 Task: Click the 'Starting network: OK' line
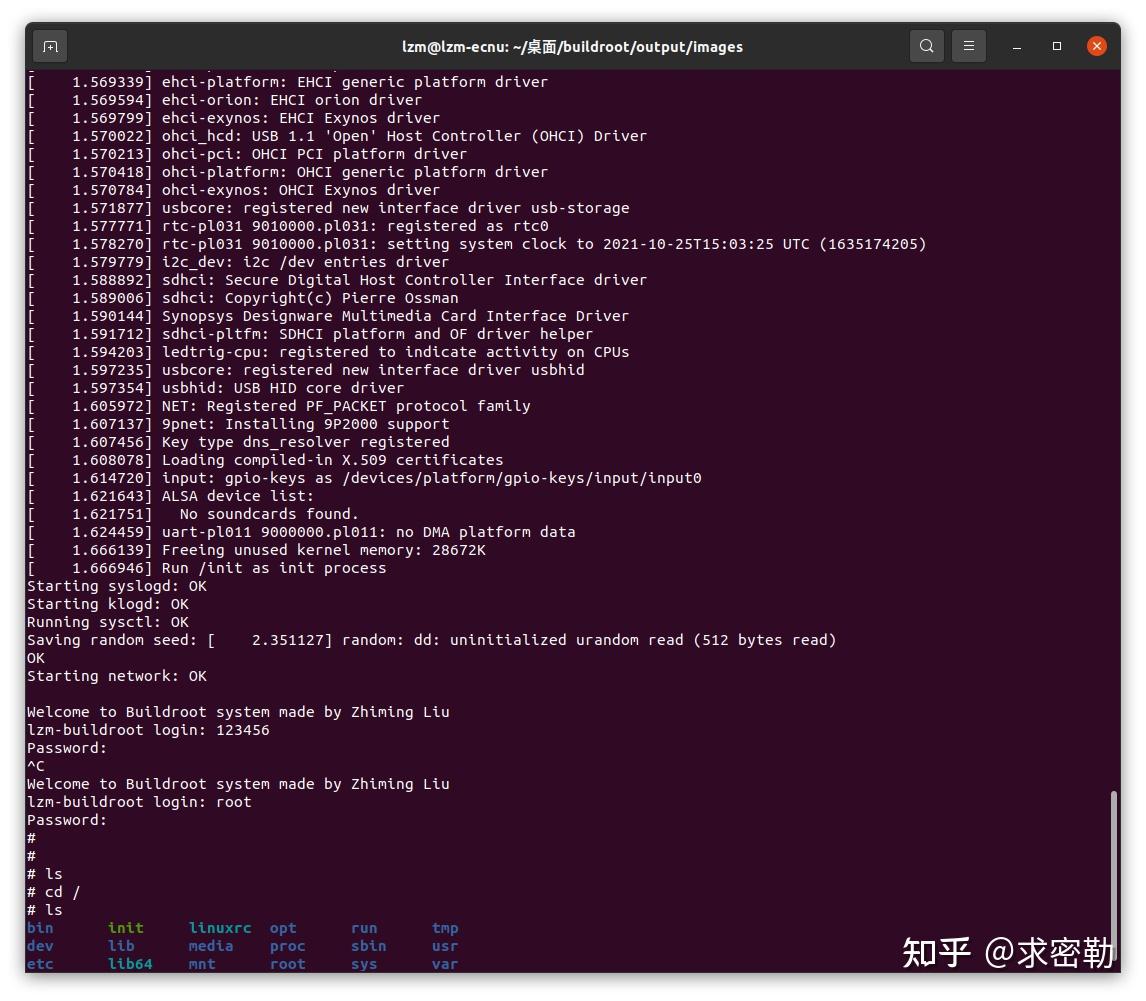(x=116, y=676)
